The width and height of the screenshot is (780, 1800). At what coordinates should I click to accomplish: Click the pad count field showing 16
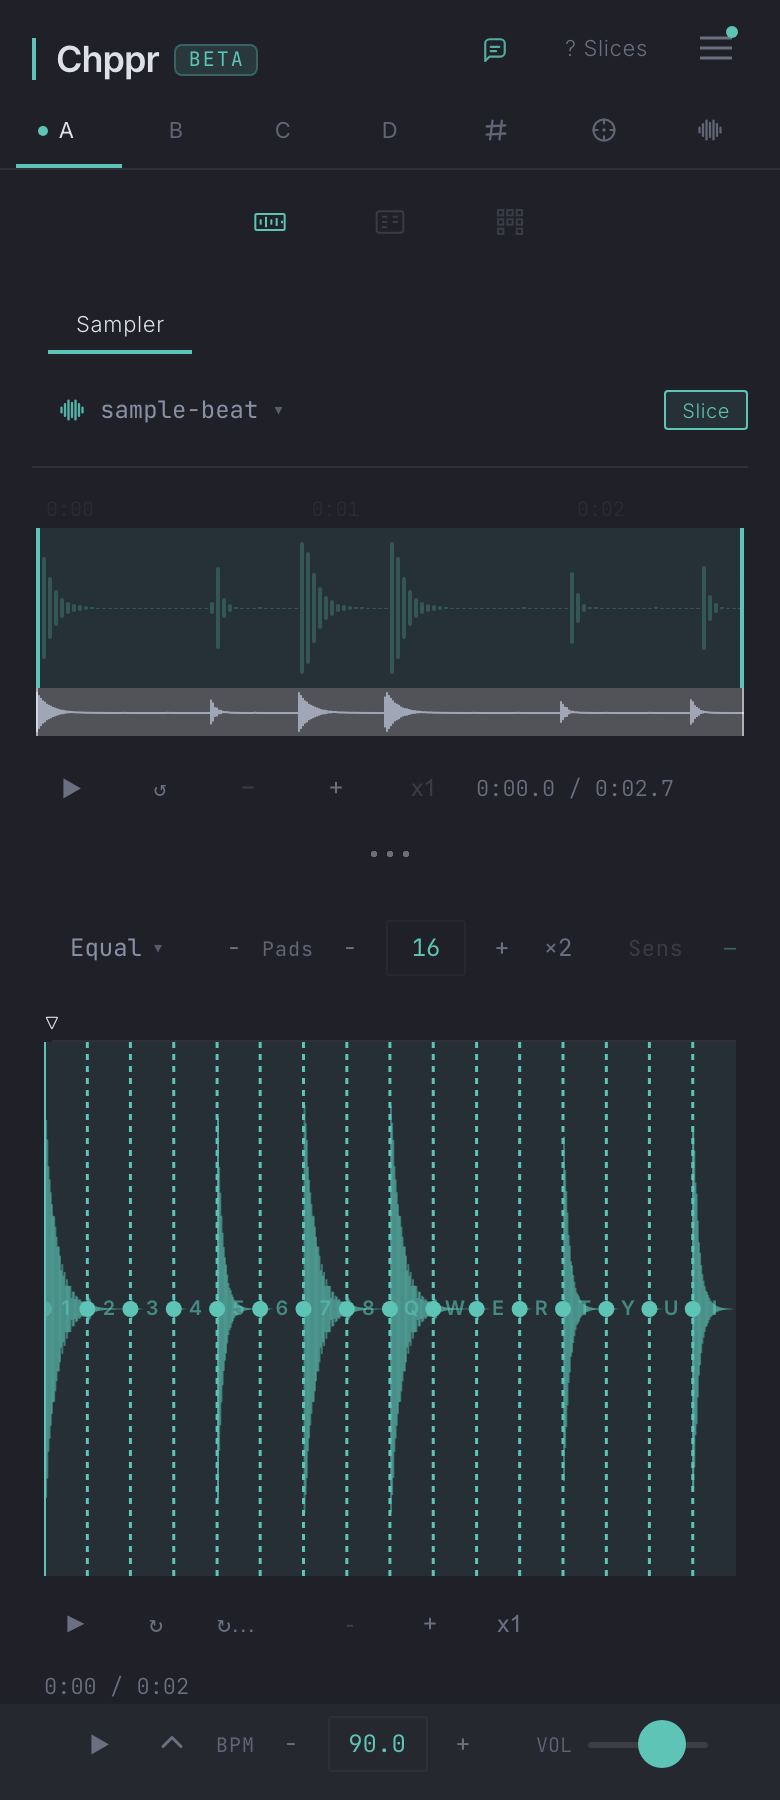pos(426,948)
